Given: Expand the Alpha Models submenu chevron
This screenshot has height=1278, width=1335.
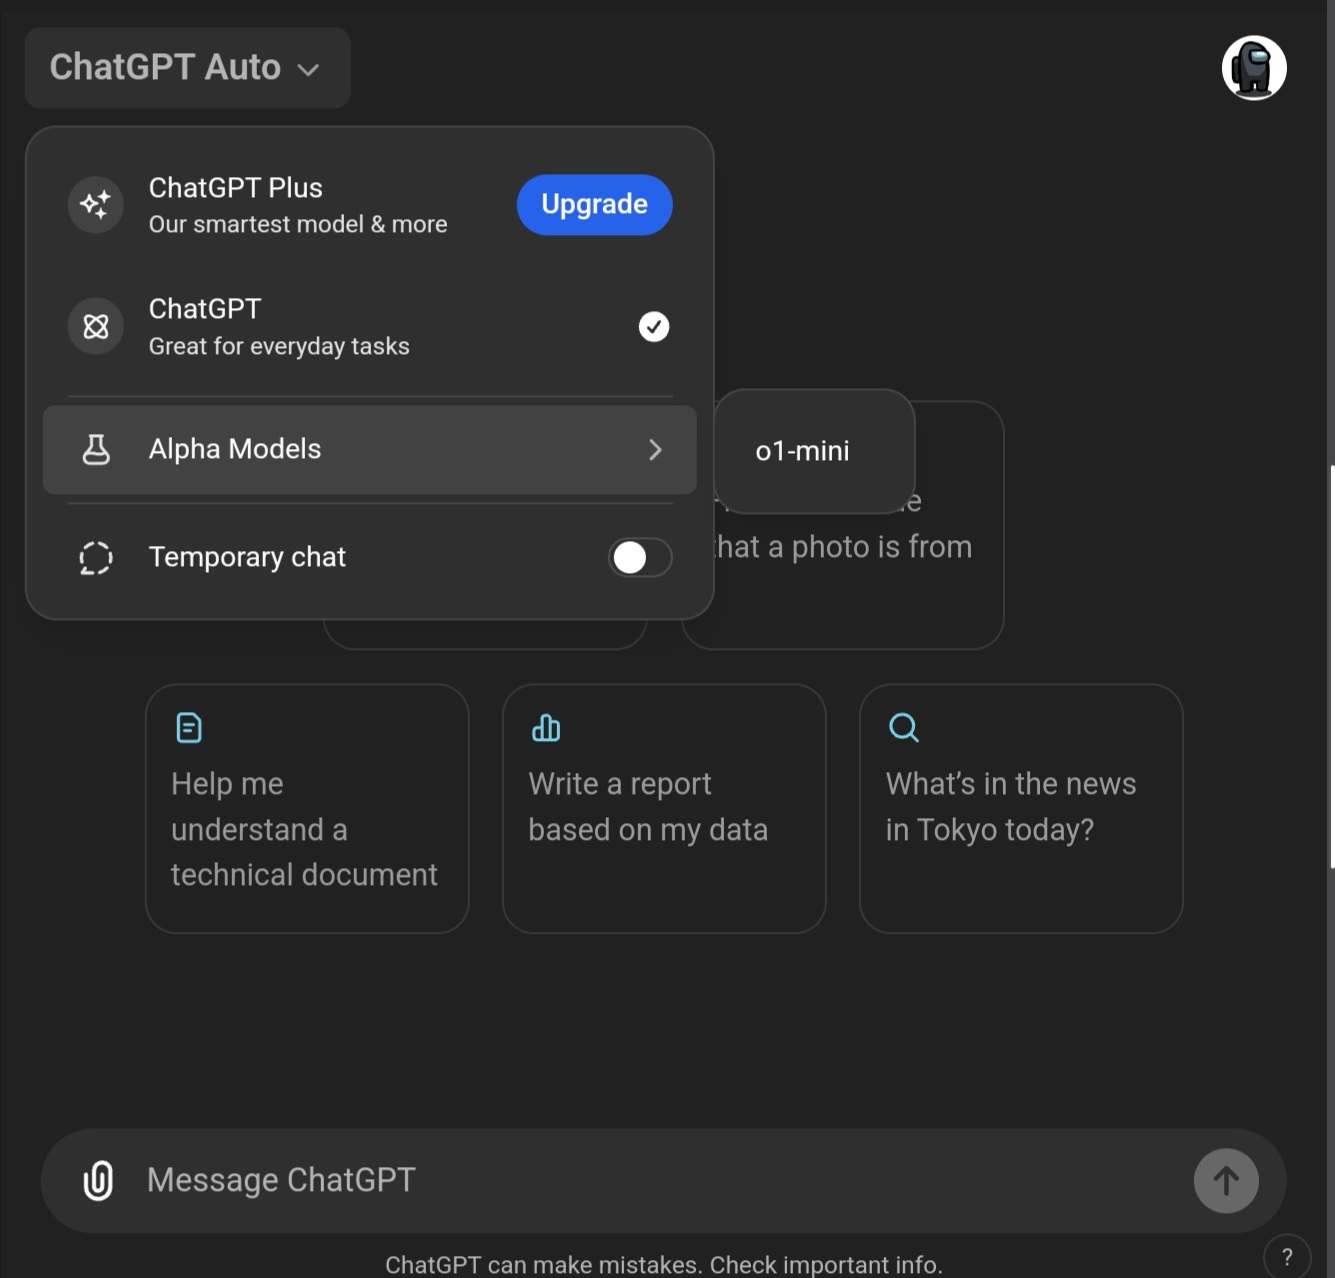Looking at the screenshot, I should 655,450.
